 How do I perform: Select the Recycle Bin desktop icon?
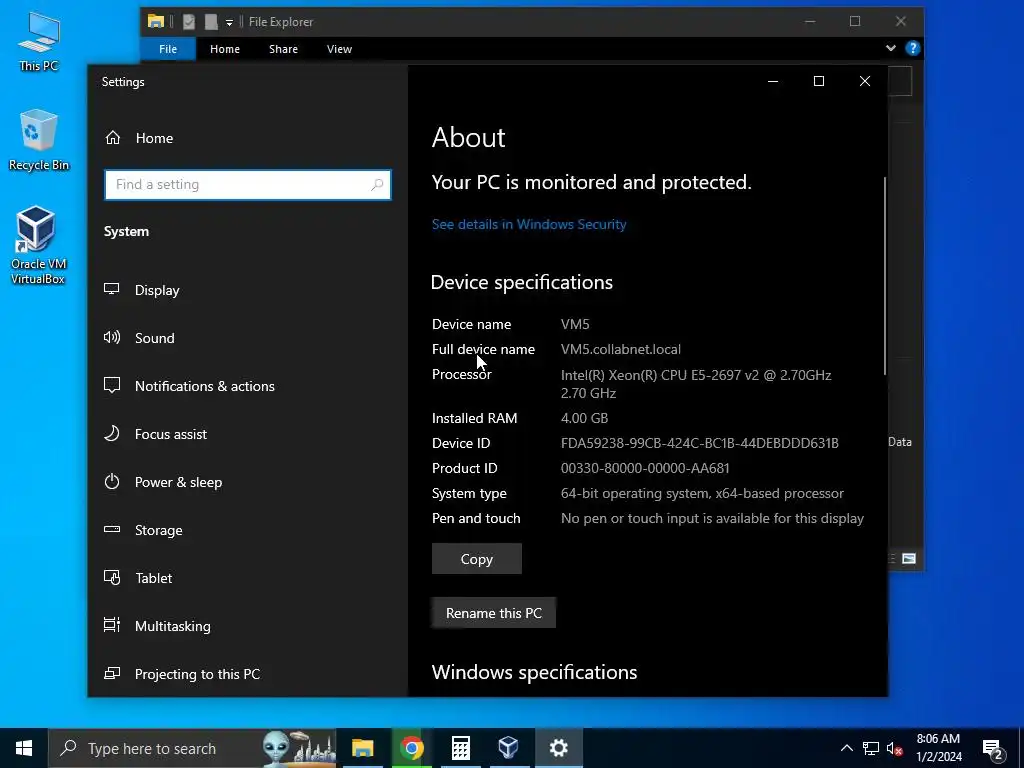tap(39, 140)
